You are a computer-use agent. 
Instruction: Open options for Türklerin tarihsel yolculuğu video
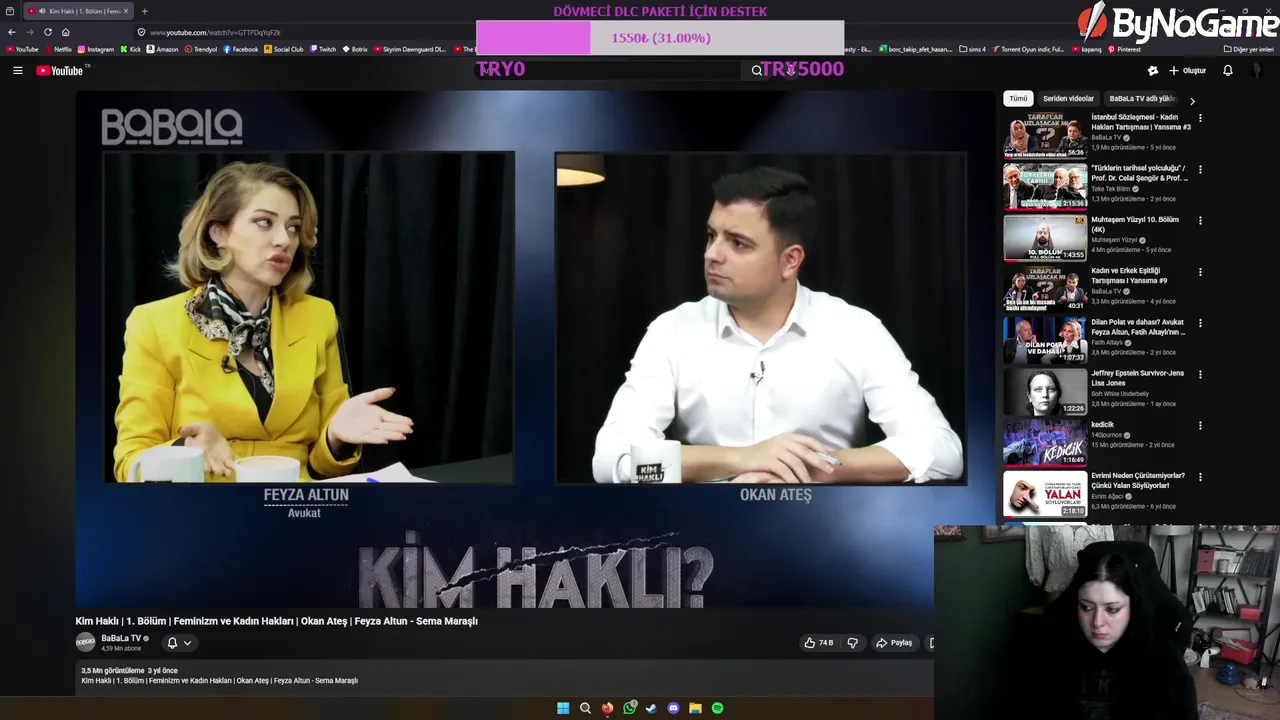pos(1200,170)
